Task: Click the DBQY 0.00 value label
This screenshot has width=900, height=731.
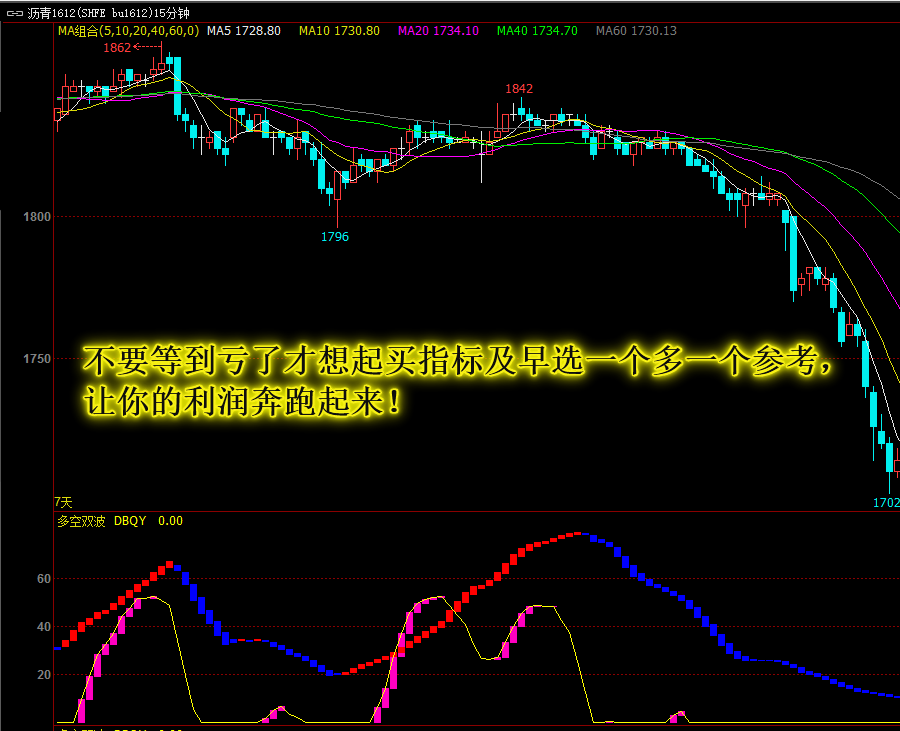Action: point(148,520)
